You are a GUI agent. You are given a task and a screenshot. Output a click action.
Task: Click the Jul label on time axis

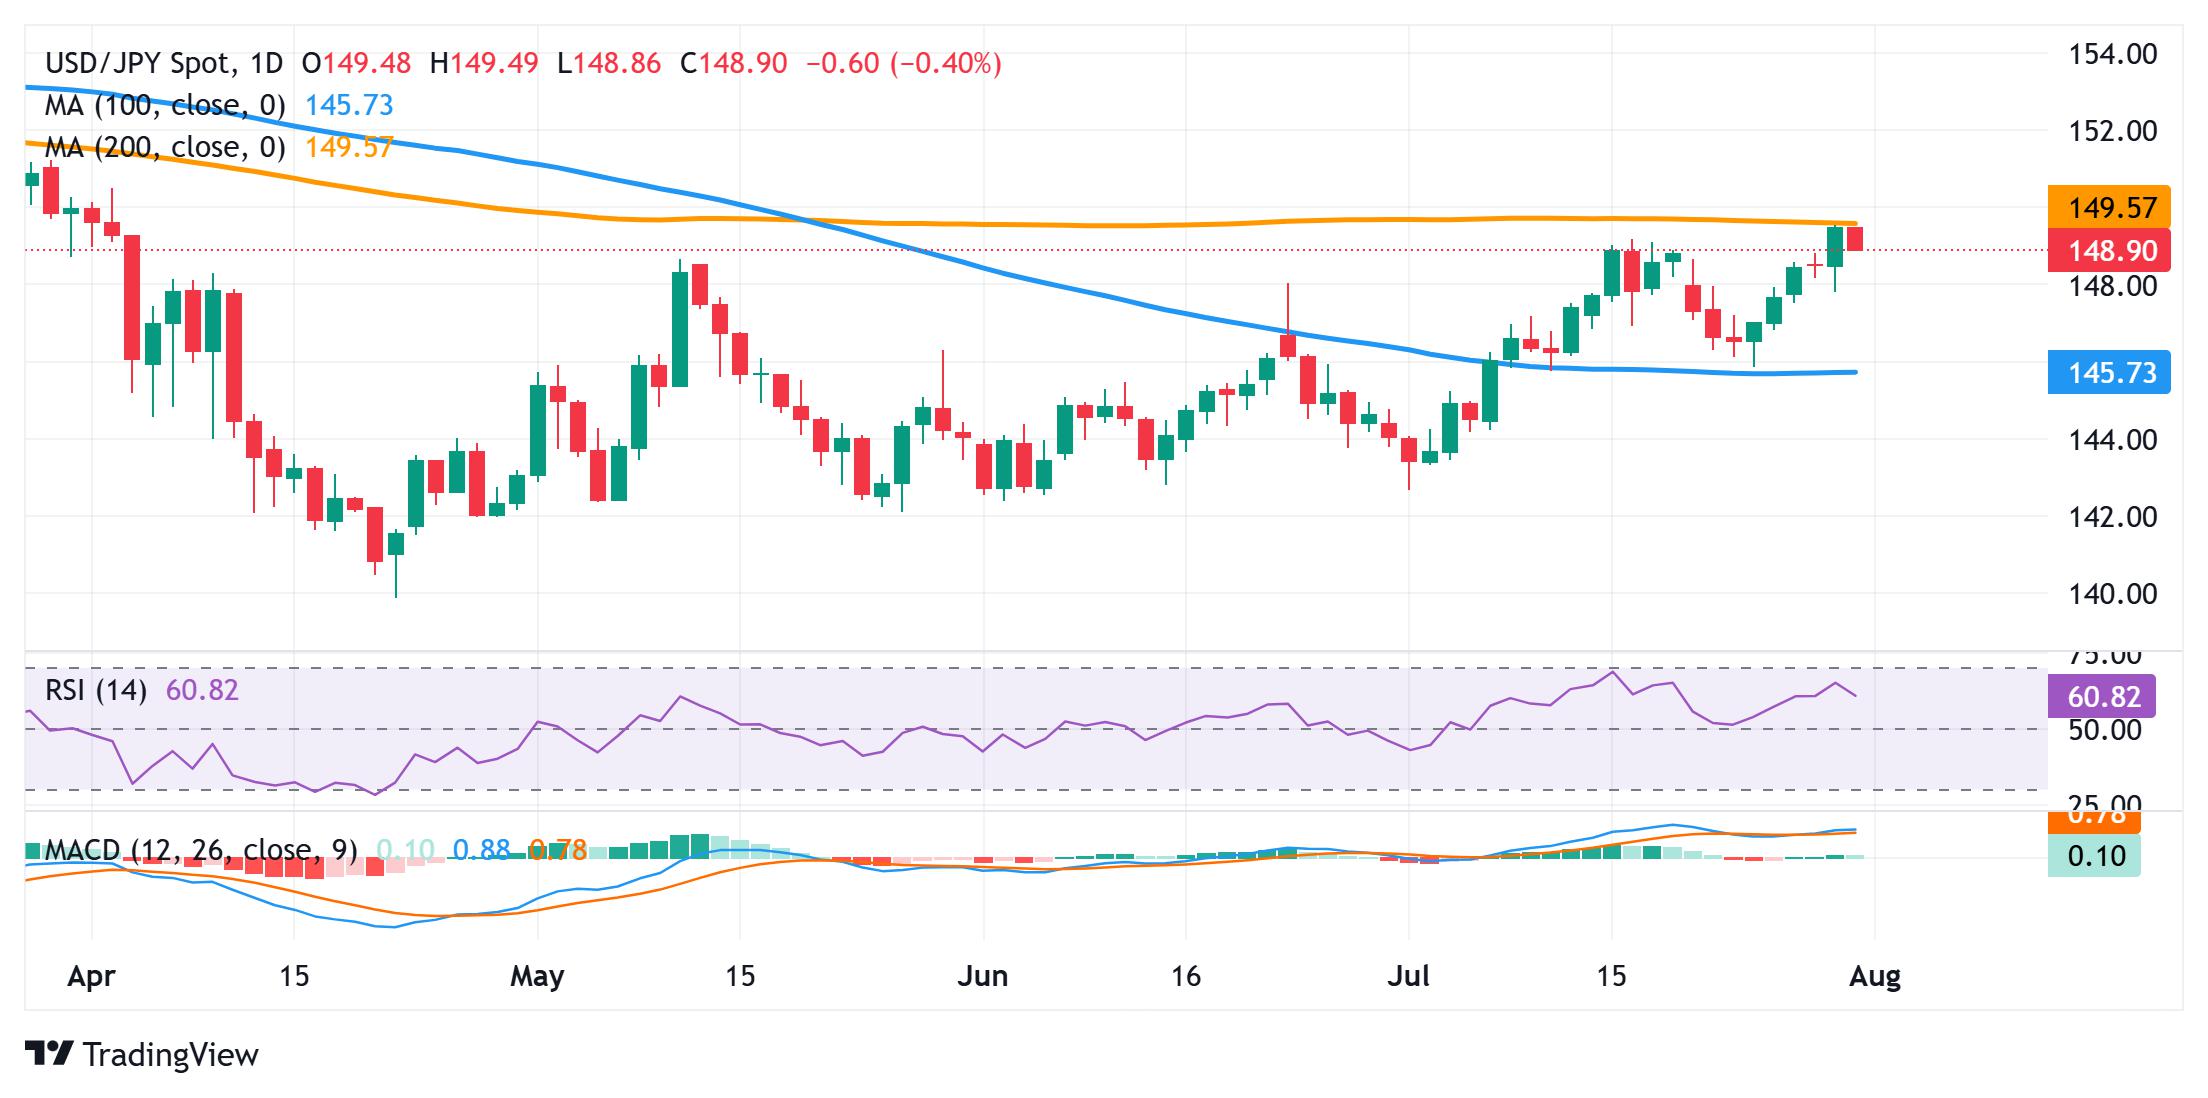pyautogui.click(x=1408, y=975)
